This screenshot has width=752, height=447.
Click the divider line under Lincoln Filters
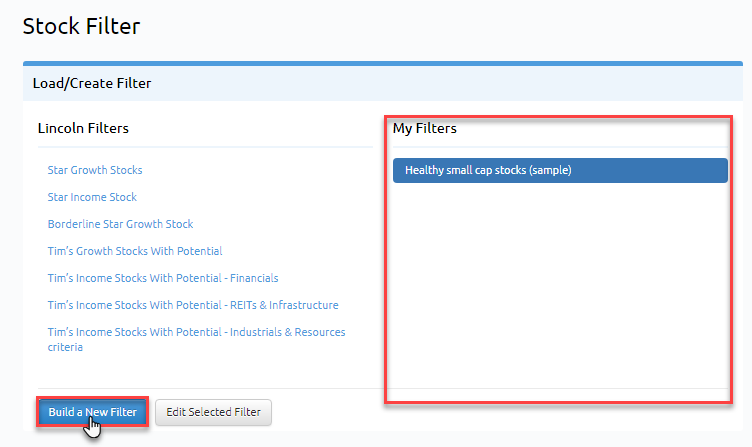[205, 147]
